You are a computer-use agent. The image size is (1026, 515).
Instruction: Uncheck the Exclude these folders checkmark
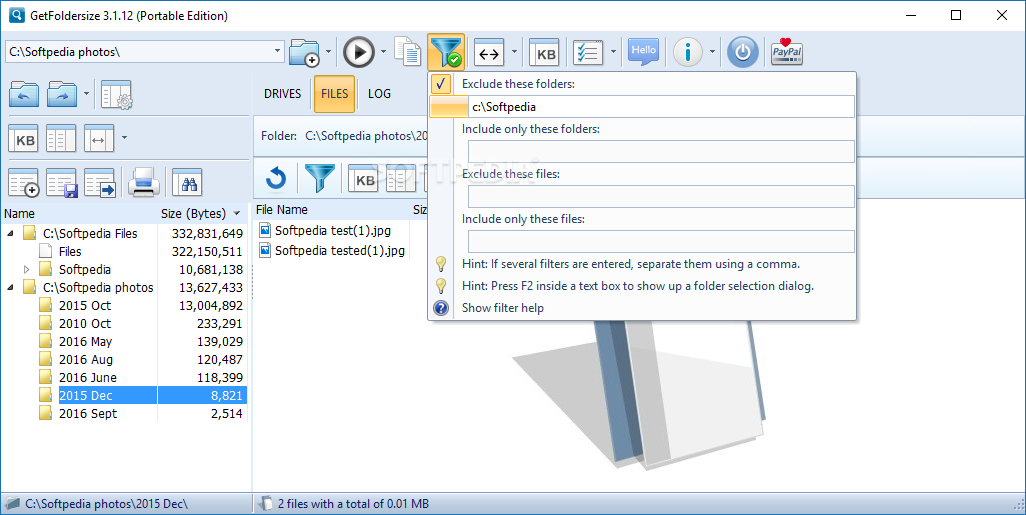441,84
